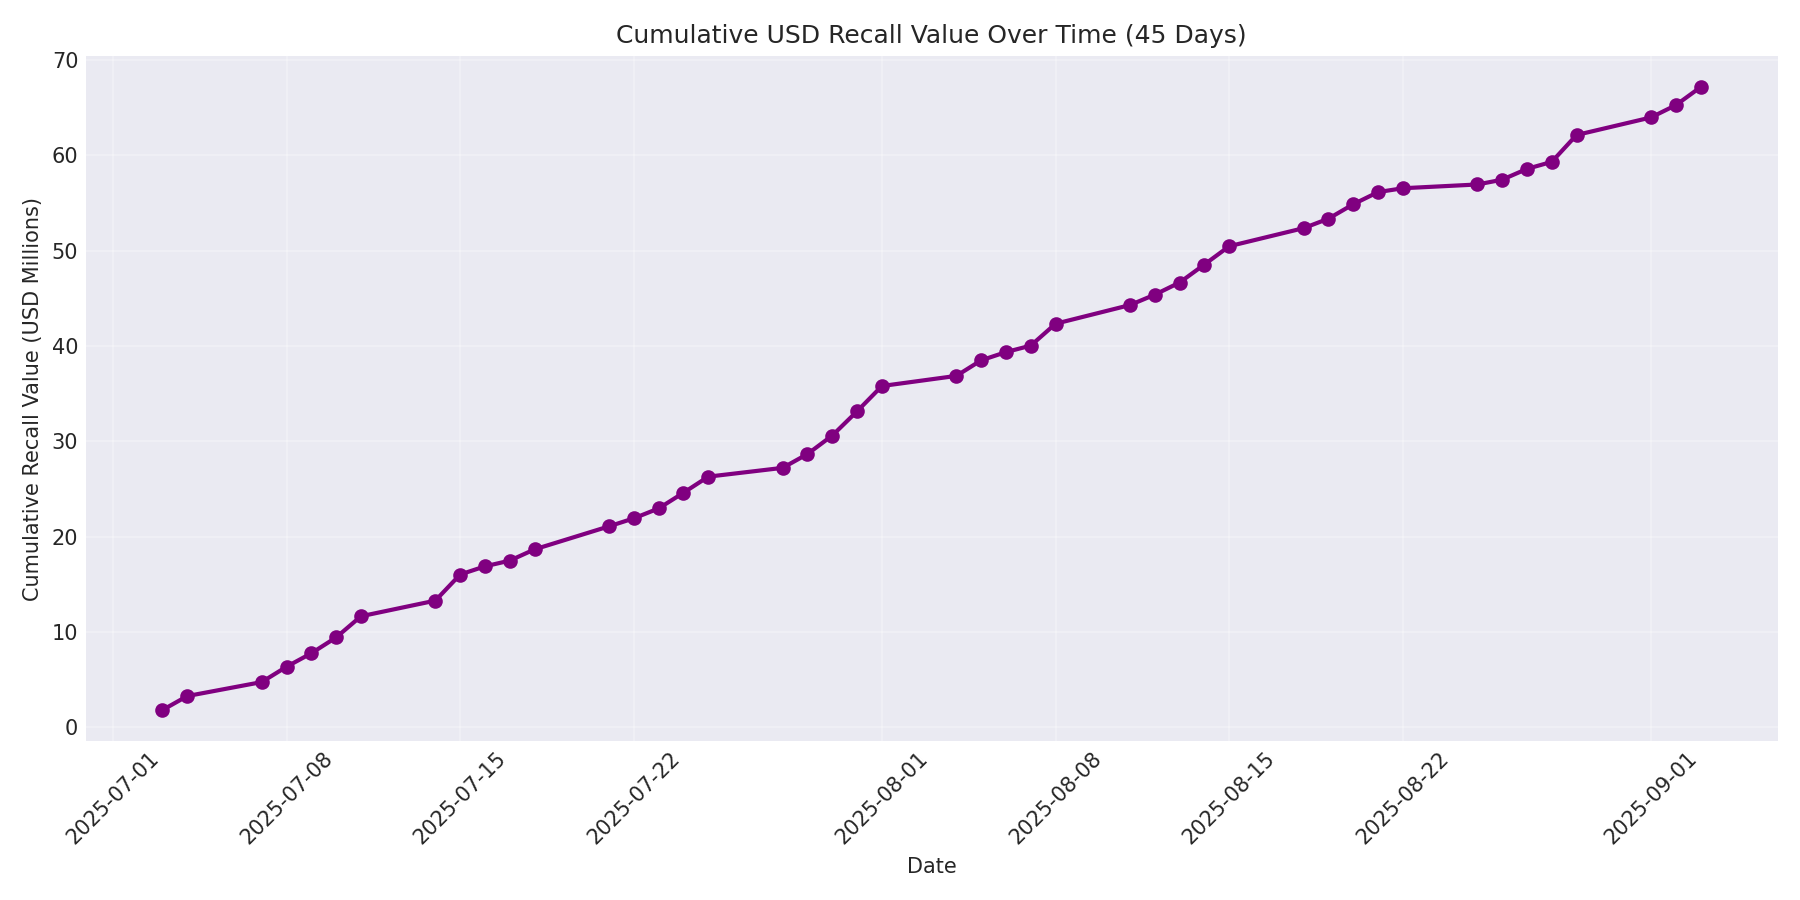Click the purple trend line midpoint
The image size is (1800, 900).
coord(930,377)
